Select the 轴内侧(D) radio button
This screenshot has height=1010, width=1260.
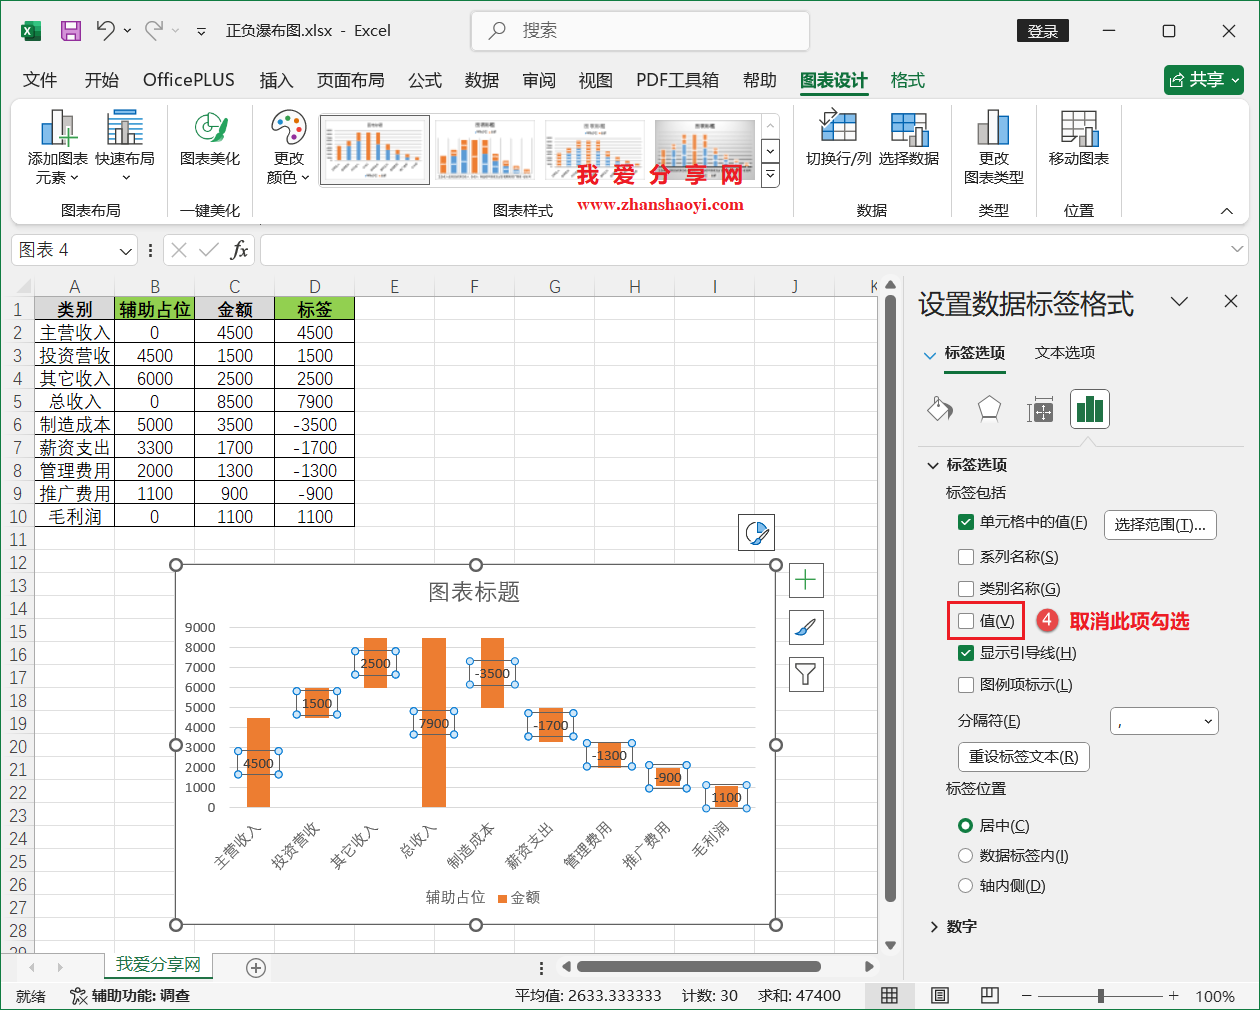click(966, 885)
